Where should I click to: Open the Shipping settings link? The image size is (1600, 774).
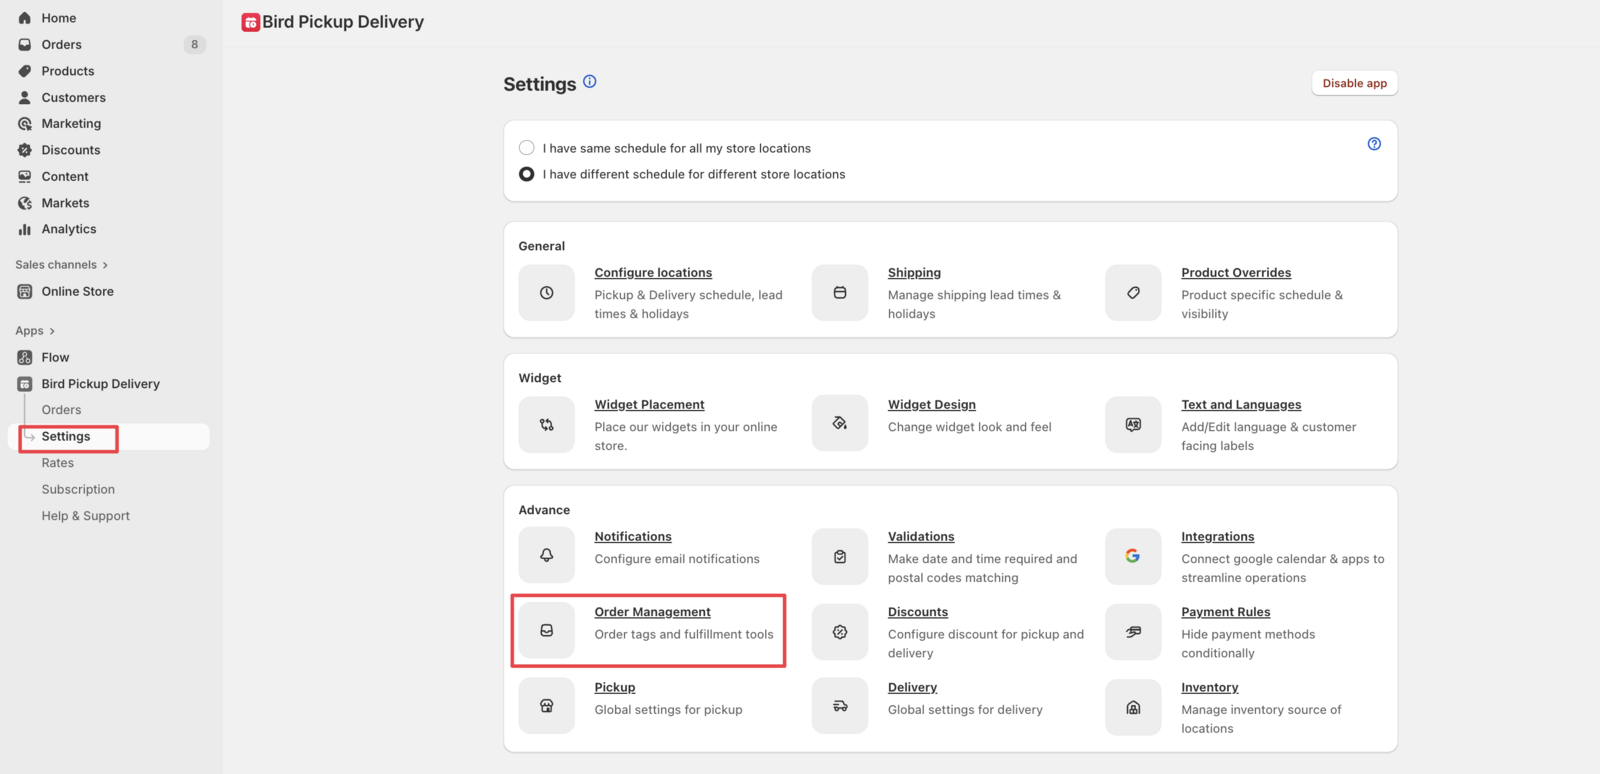pos(914,273)
